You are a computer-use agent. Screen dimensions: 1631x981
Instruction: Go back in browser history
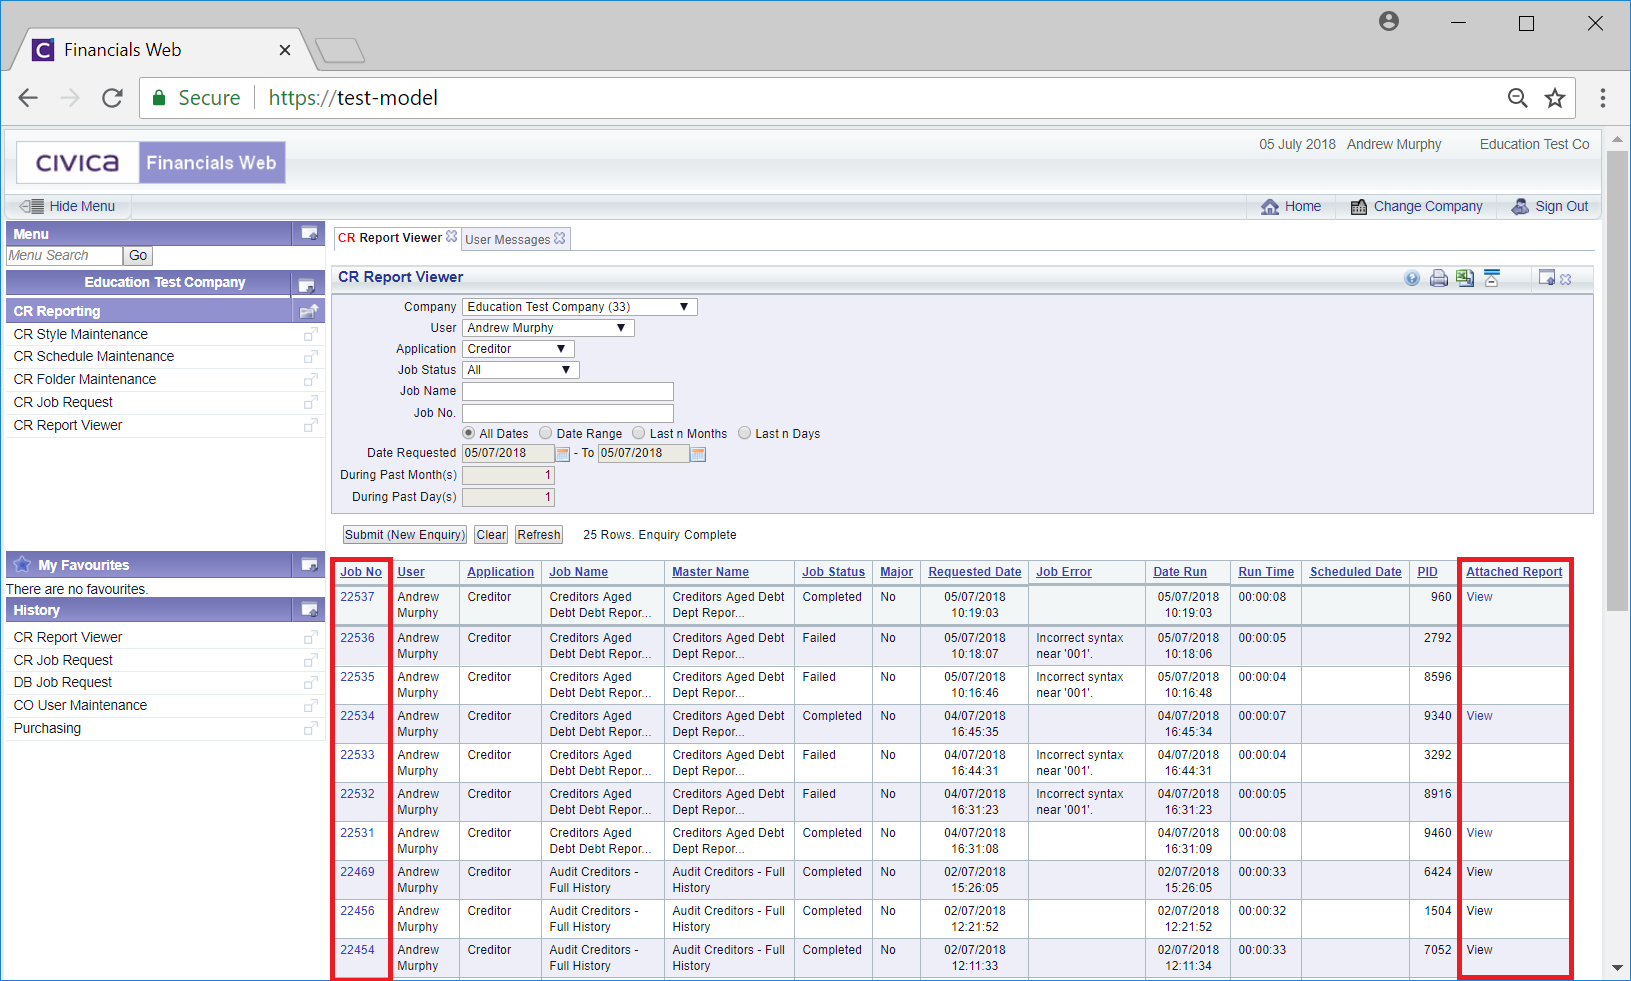coord(28,98)
